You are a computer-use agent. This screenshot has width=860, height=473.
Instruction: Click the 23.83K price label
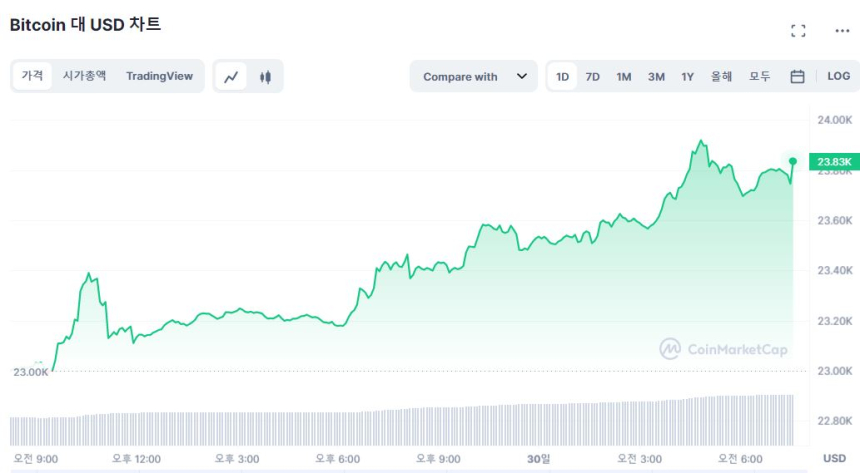(833, 162)
